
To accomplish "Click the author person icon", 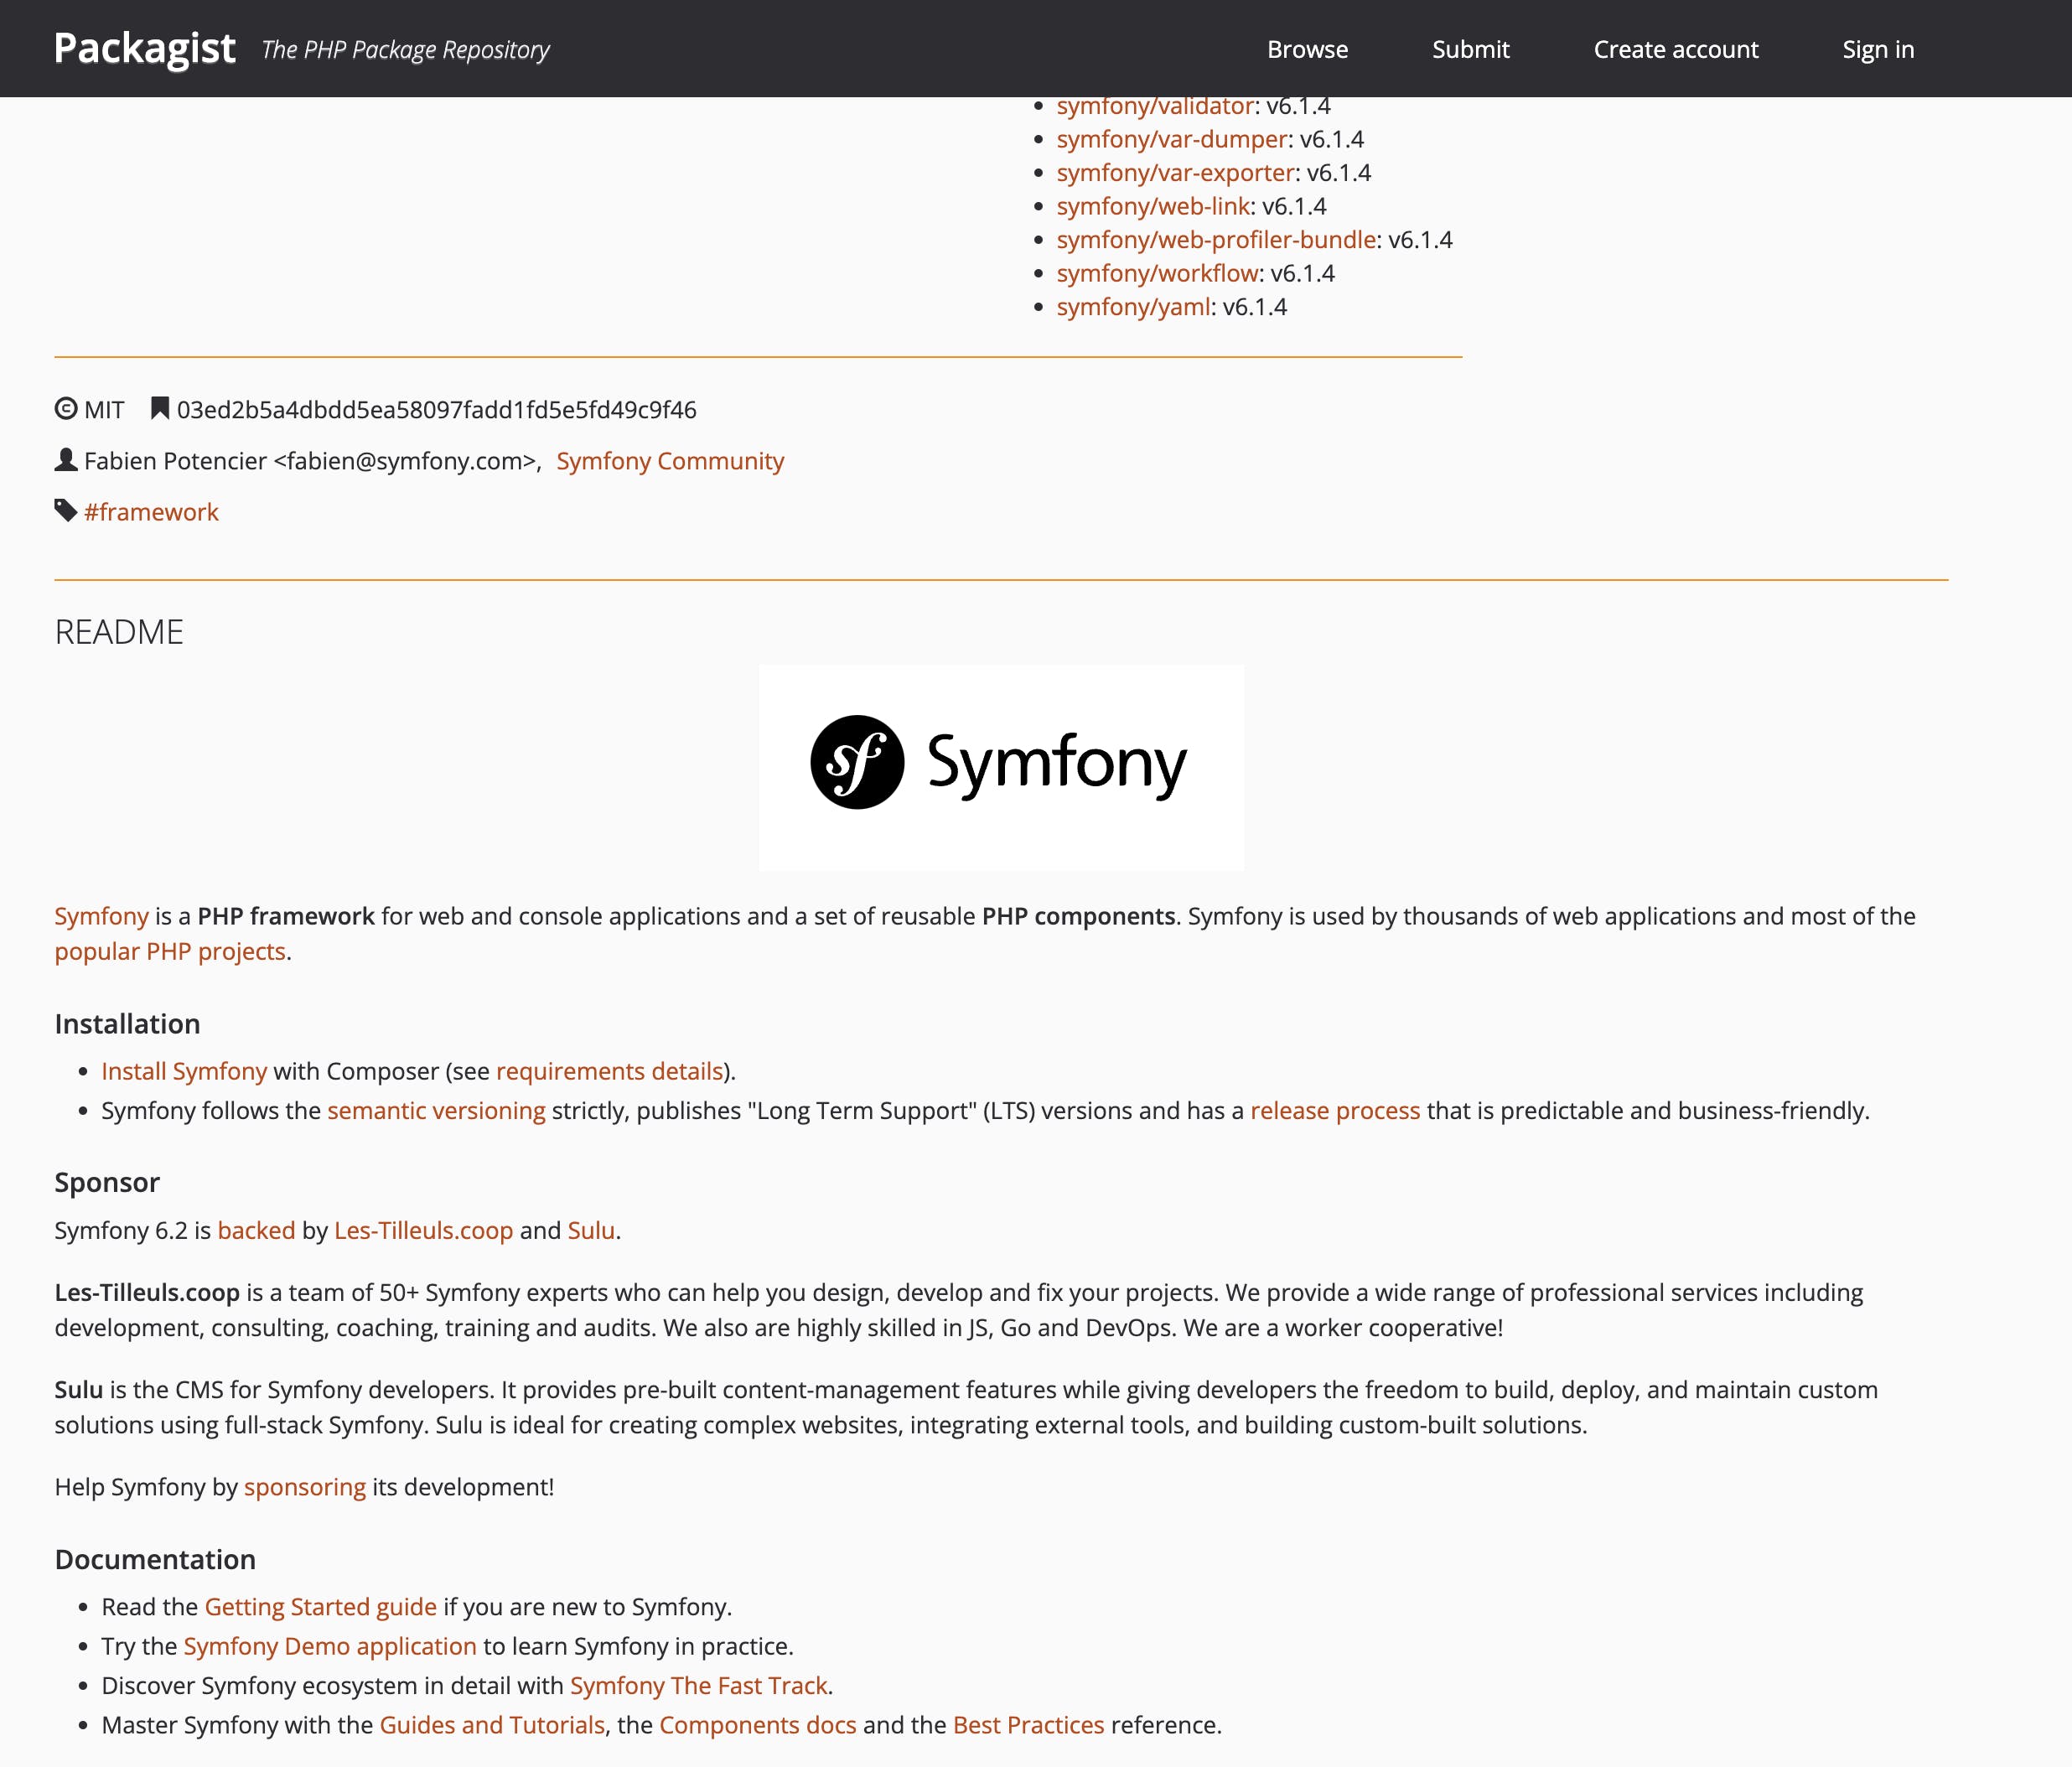I will click(66, 460).
